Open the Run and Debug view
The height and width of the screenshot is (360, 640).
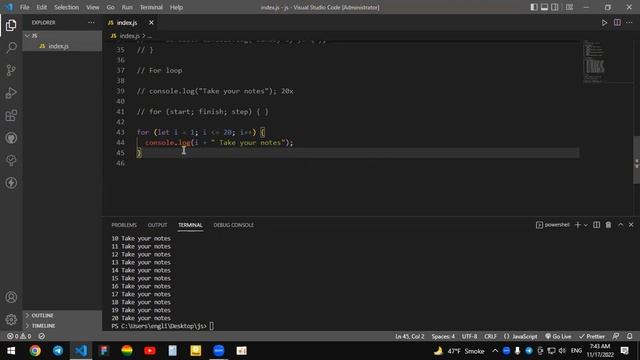tap(11, 93)
